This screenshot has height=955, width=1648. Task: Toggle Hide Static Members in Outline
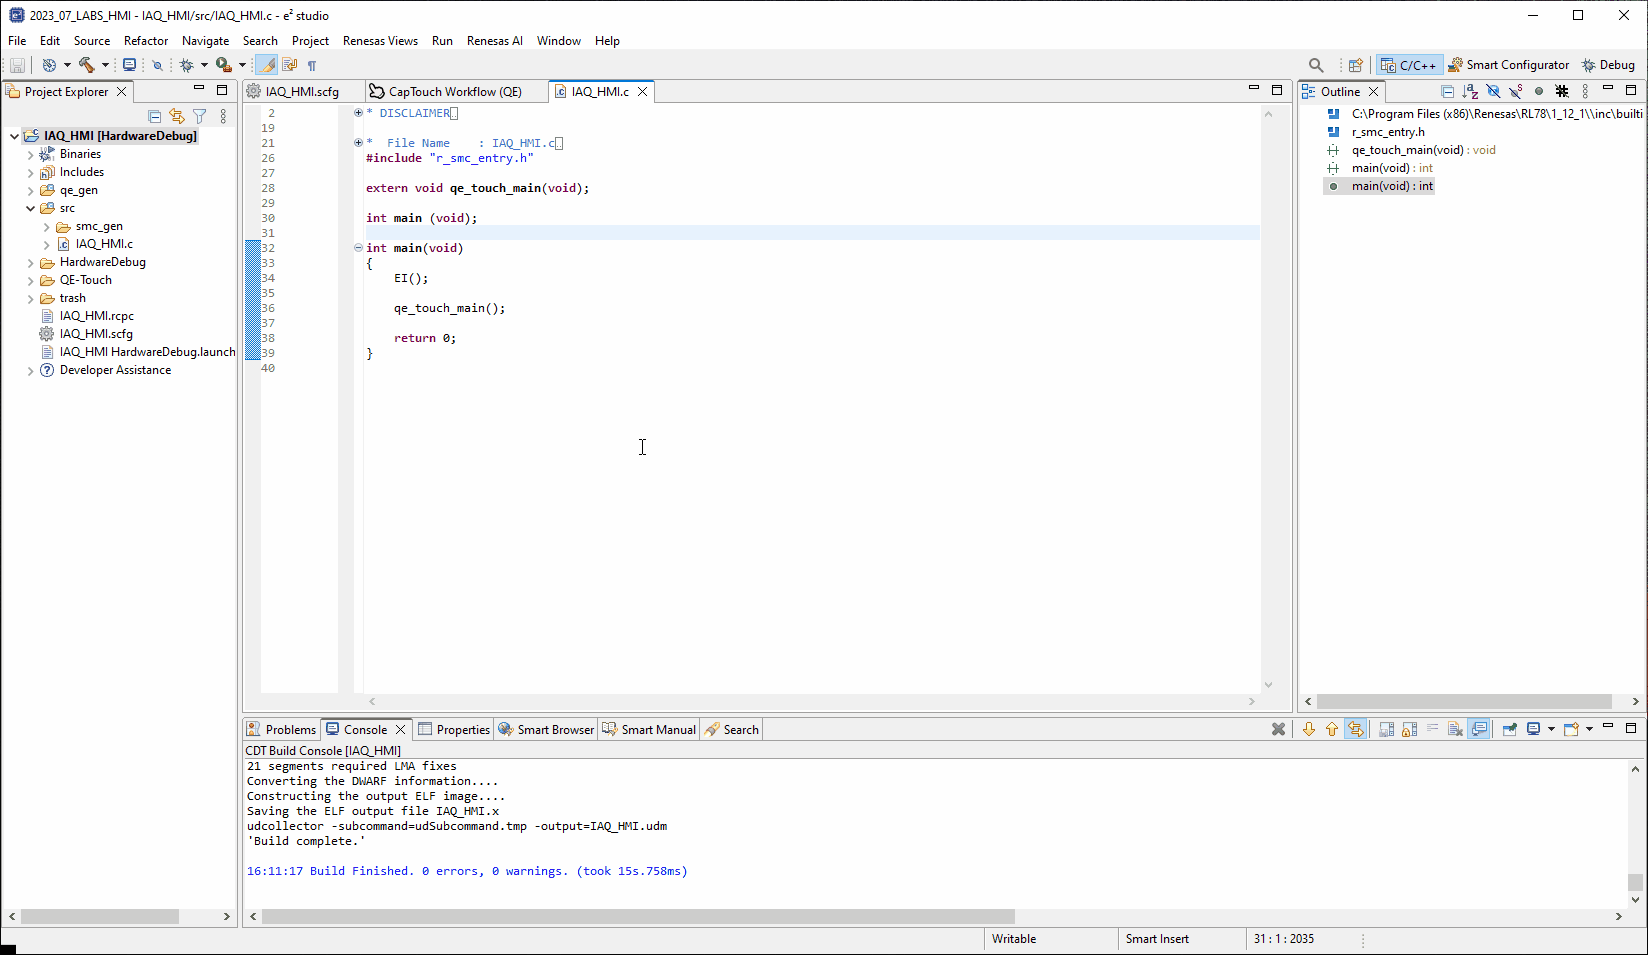pyautogui.click(x=1515, y=91)
